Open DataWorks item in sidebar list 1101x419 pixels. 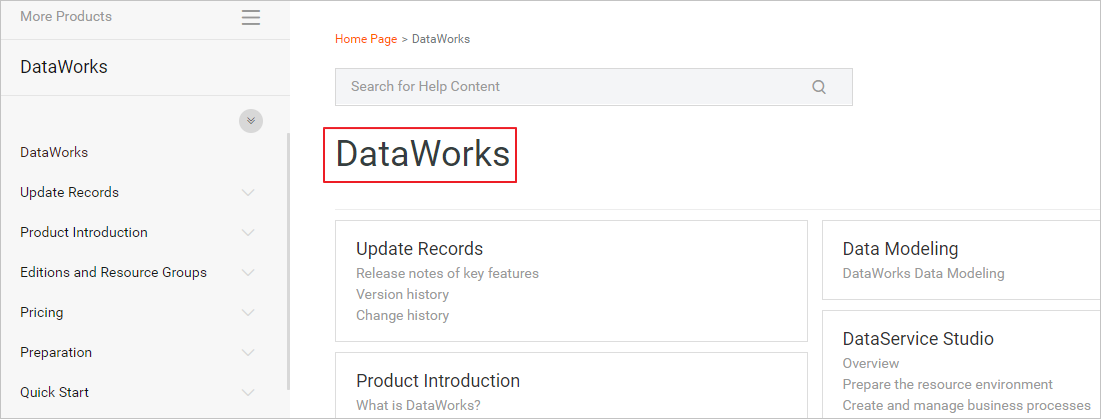[x=54, y=152]
